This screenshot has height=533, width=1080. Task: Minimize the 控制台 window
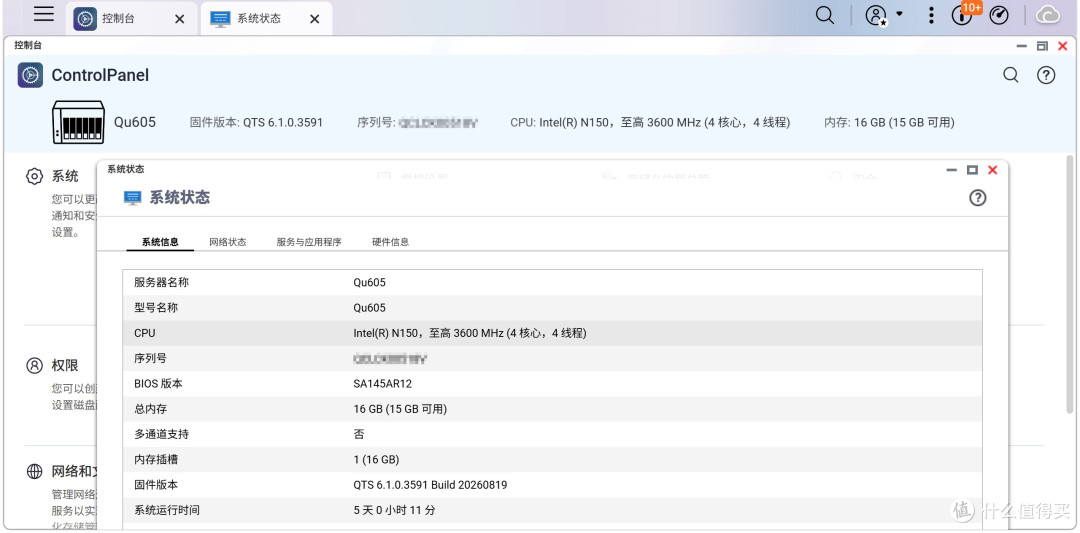[x=1022, y=46]
